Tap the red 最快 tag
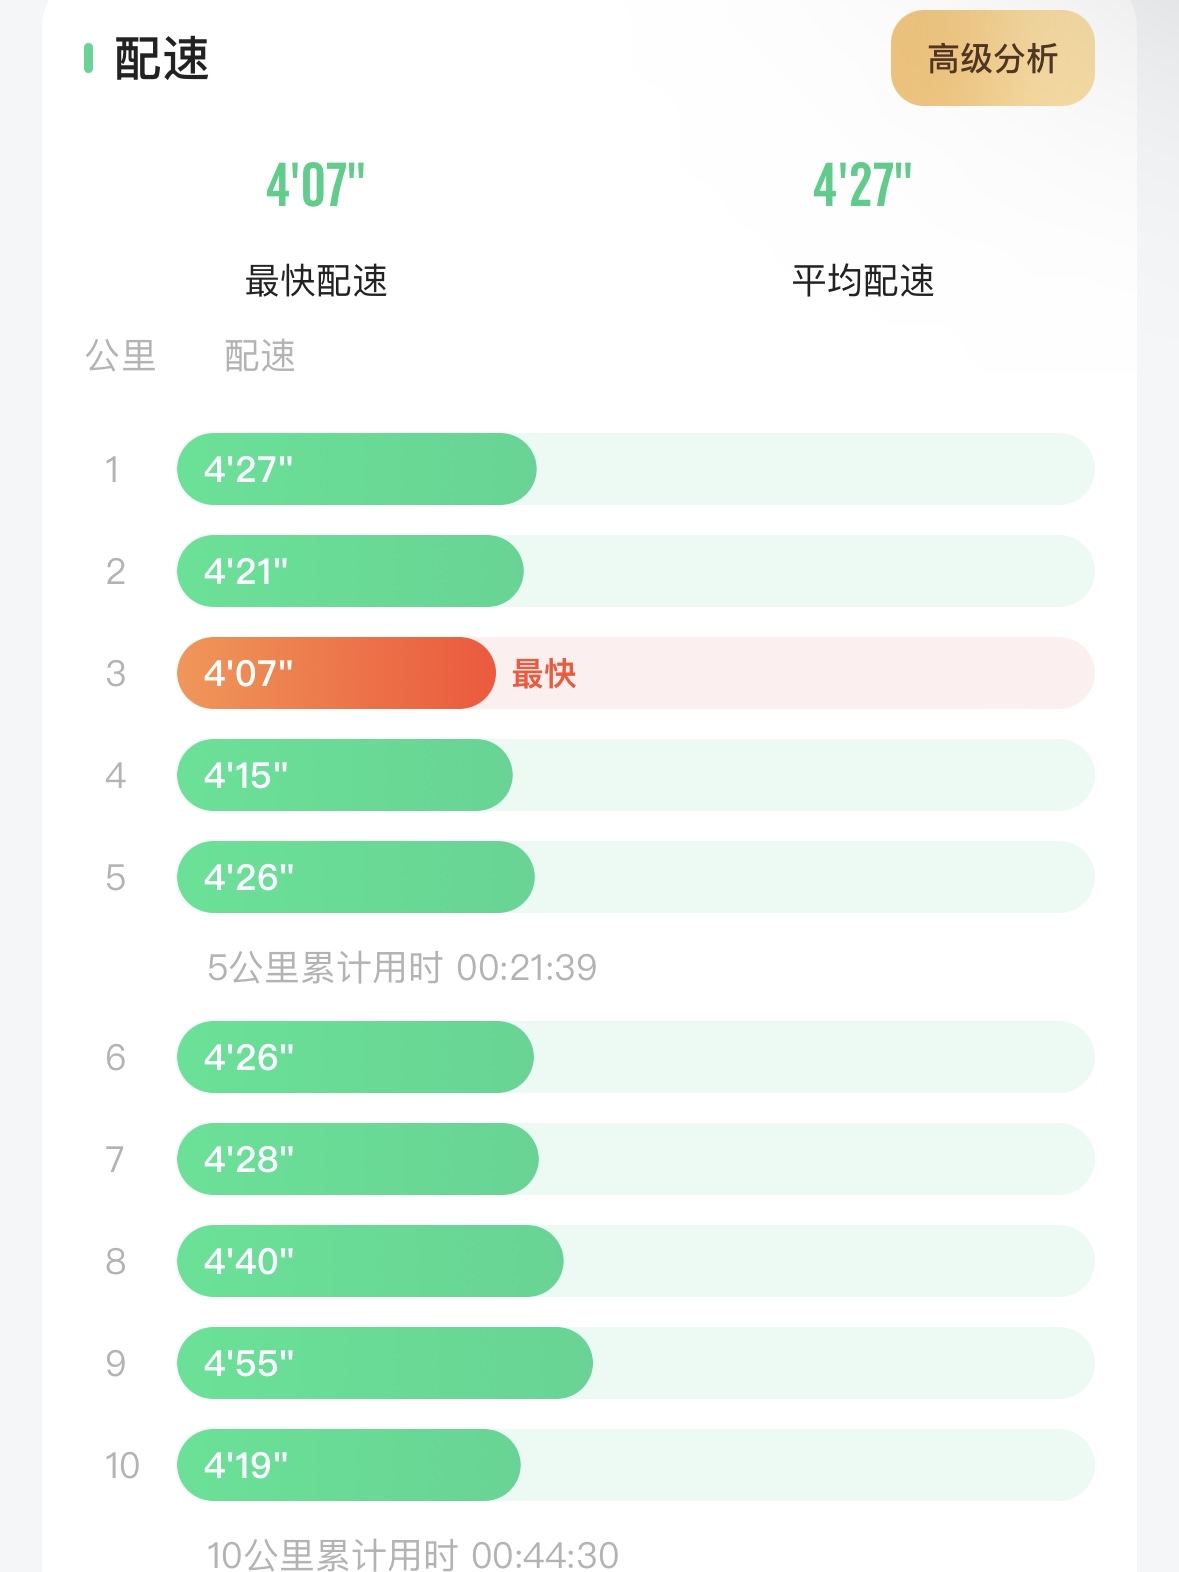The width and height of the screenshot is (1179, 1572). 544,674
